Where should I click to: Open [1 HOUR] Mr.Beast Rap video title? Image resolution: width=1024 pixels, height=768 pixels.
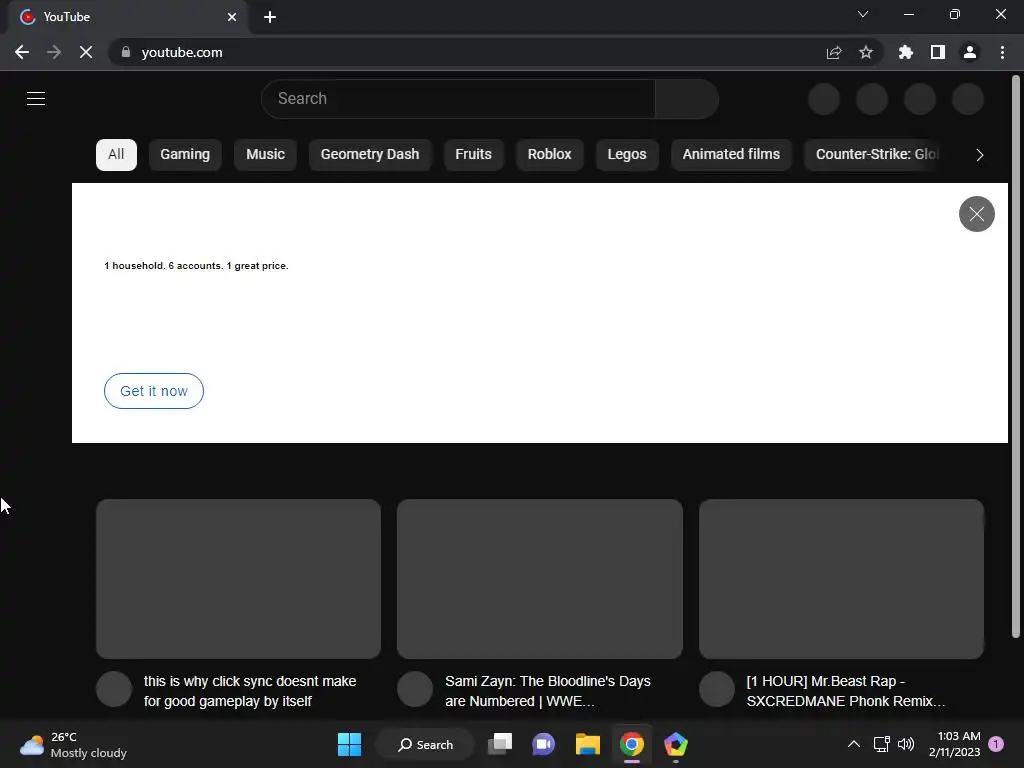(x=846, y=691)
